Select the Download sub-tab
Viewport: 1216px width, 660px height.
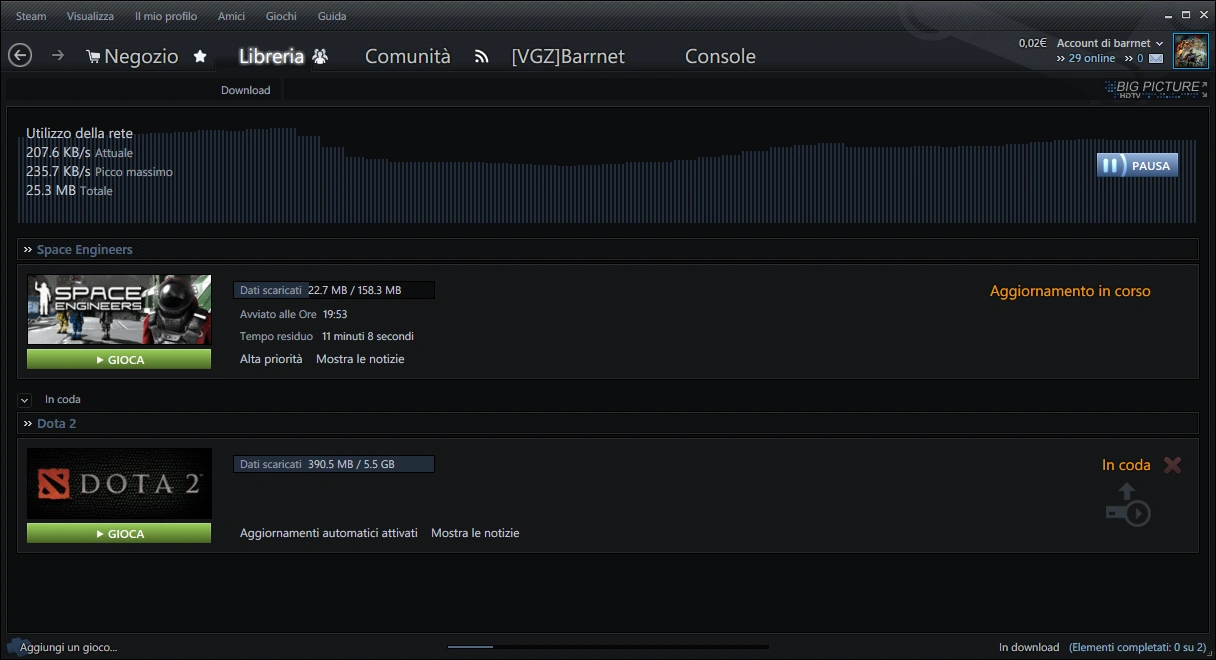246,90
